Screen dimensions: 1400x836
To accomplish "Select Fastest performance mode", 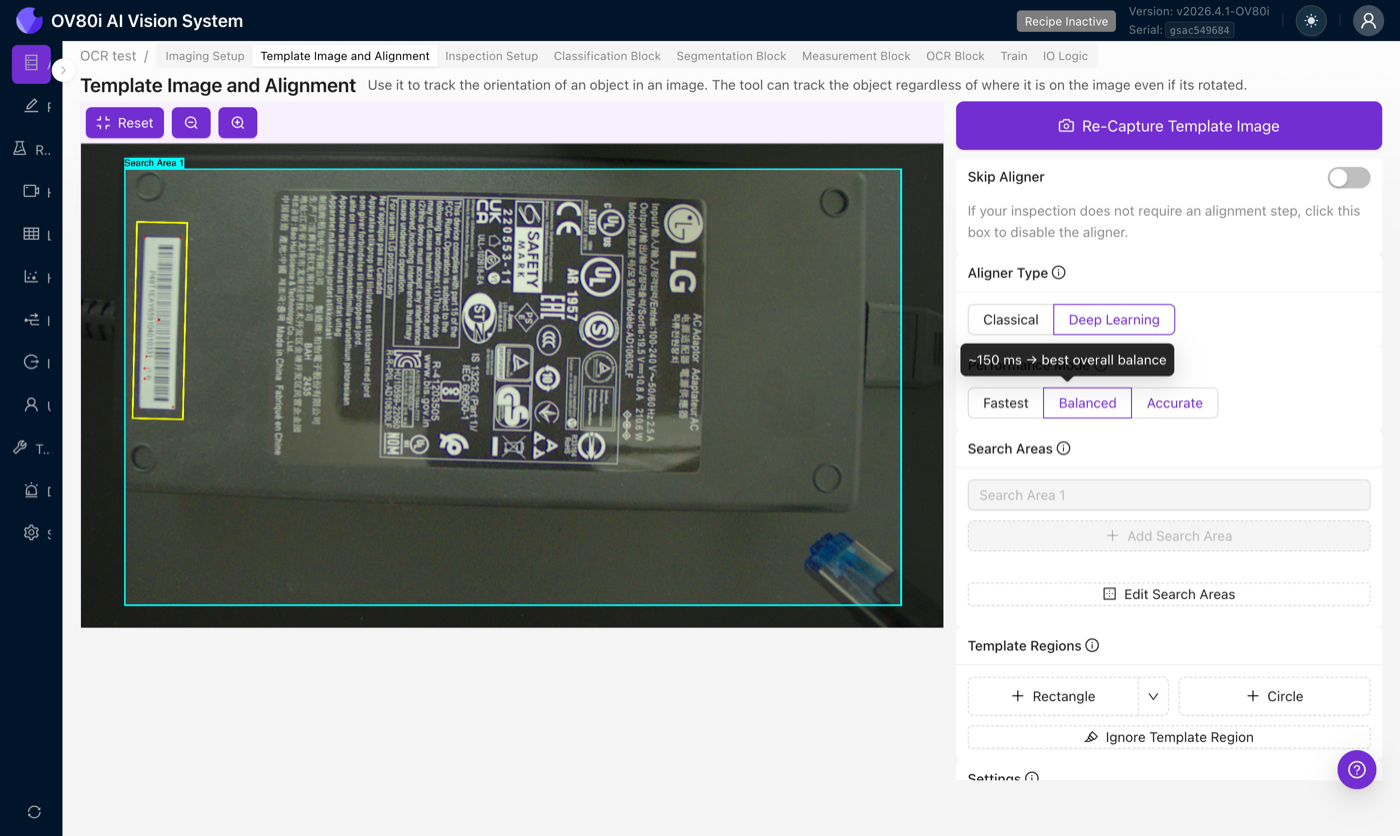I will click(1005, 403).
